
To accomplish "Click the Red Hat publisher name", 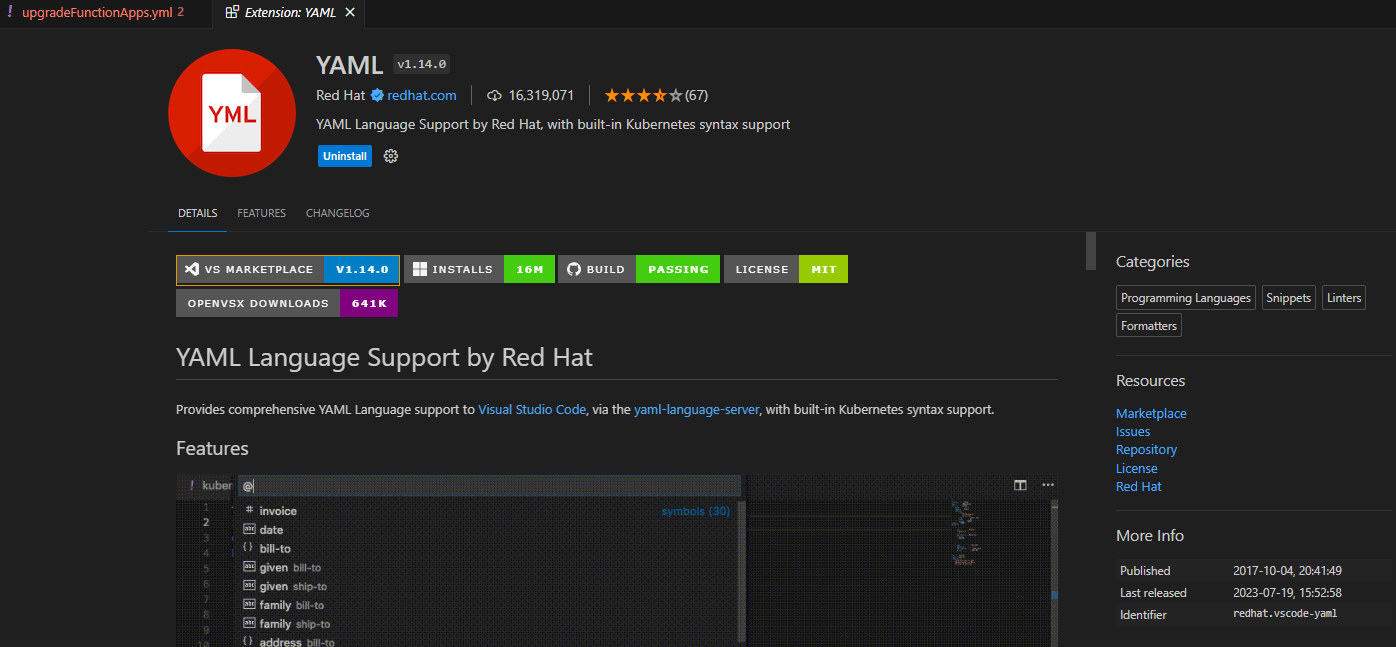I will pyautogui.click(x=341, y=96).
